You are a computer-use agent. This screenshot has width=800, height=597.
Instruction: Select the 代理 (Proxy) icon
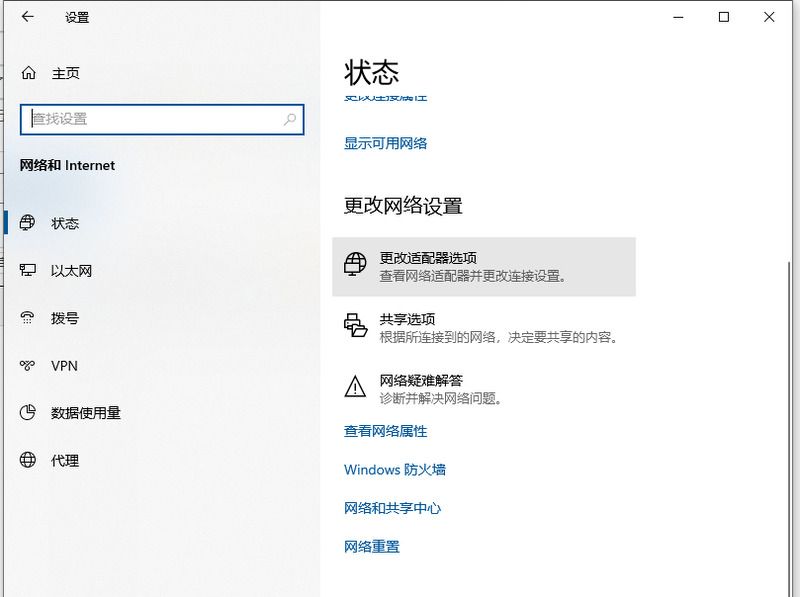28,460
